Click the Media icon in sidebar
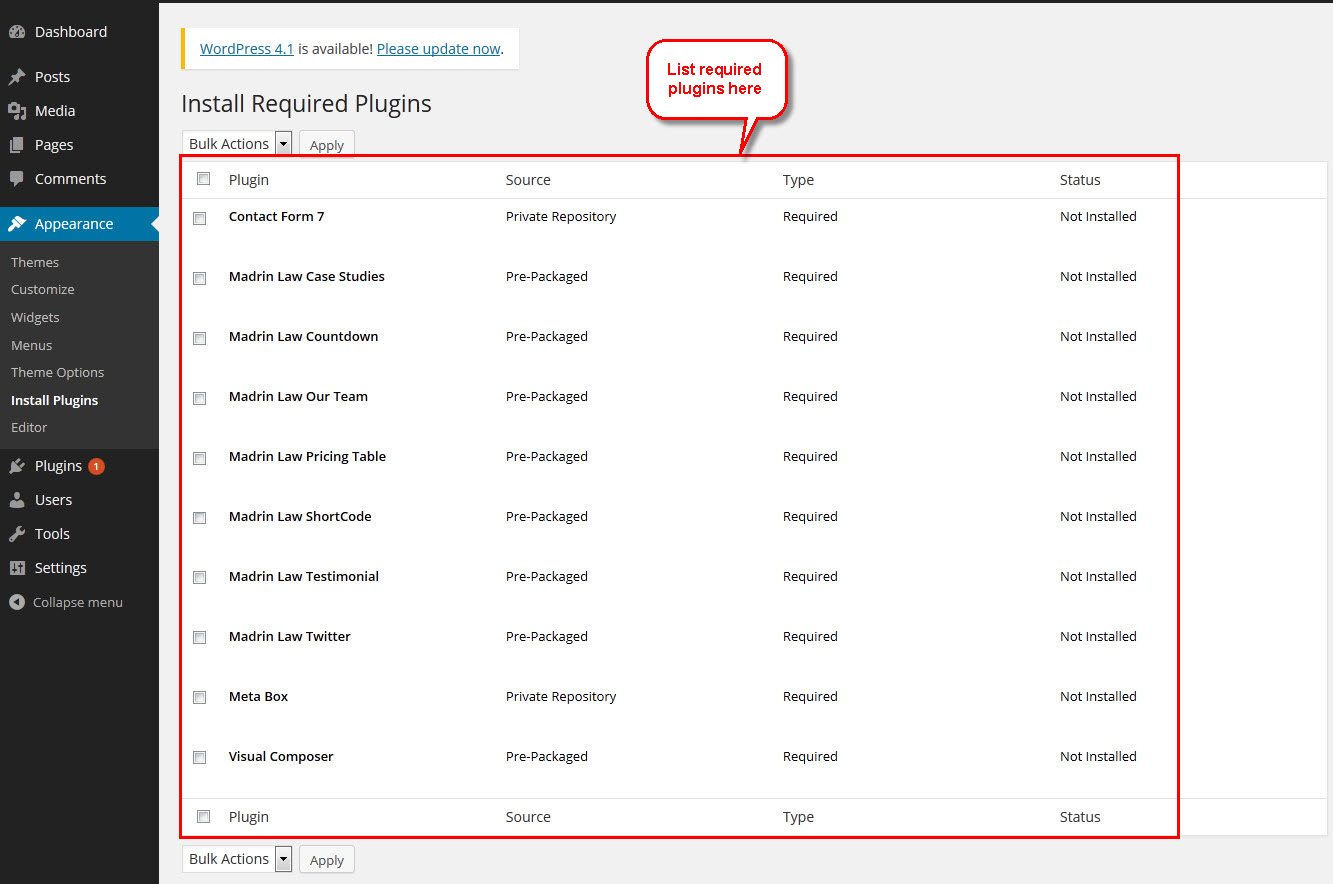Viewport: 1333px width, 884px height. pos(17,111)
